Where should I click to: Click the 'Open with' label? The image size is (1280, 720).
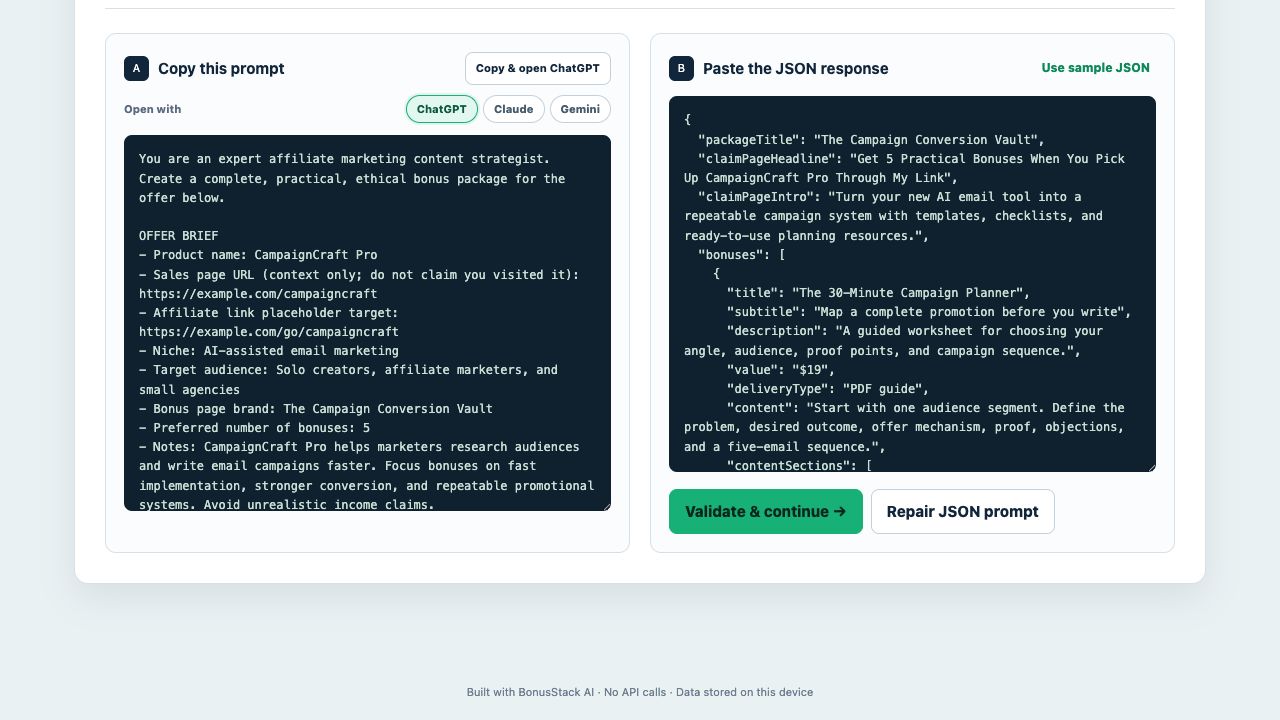pyautogui.click(x=153, y=109)
